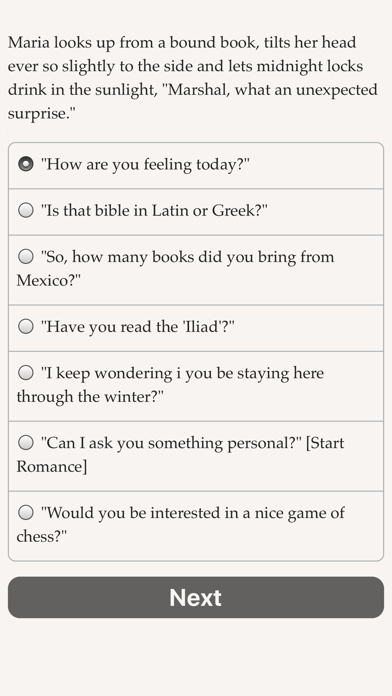Tap the word "Romance]" on the second line
The width and height of the screenshot is (392, 696).
[51, 467]
